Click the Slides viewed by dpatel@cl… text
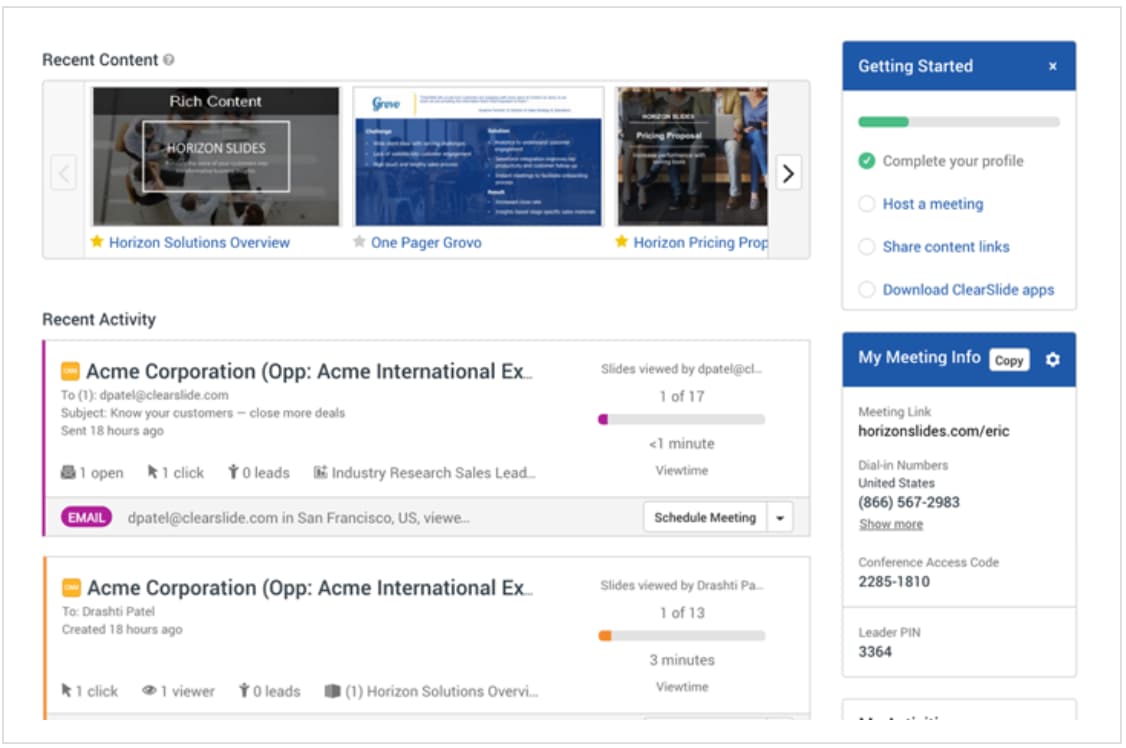 click(x=681, y=369)
